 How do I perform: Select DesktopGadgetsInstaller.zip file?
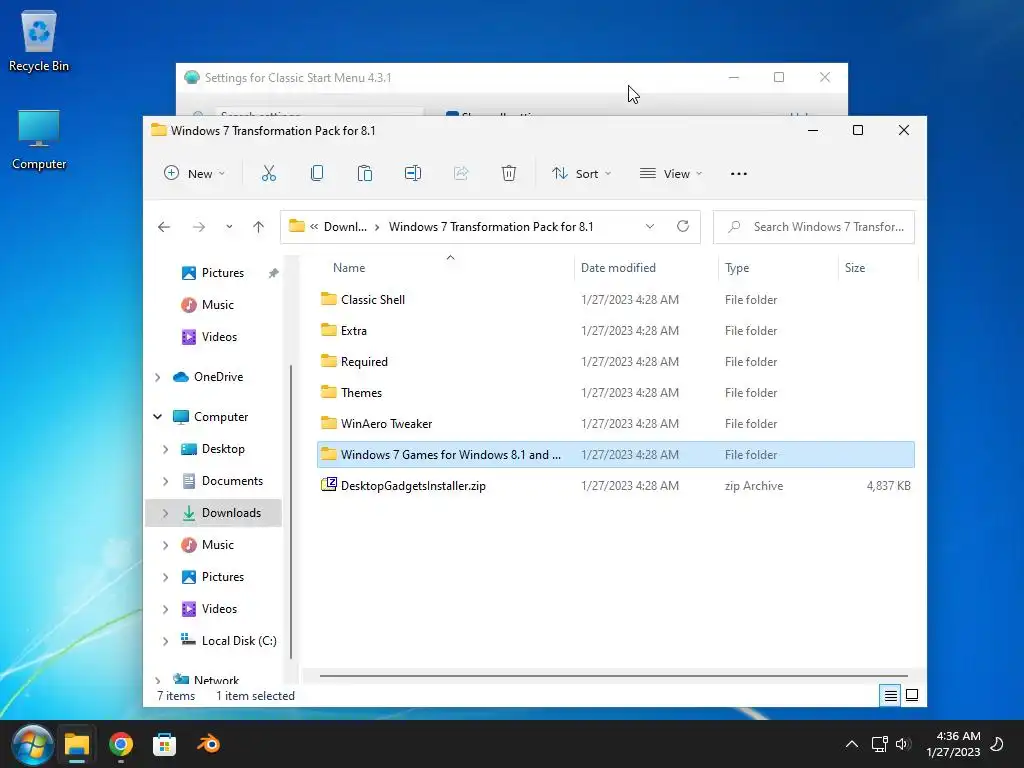pos(615,486)
